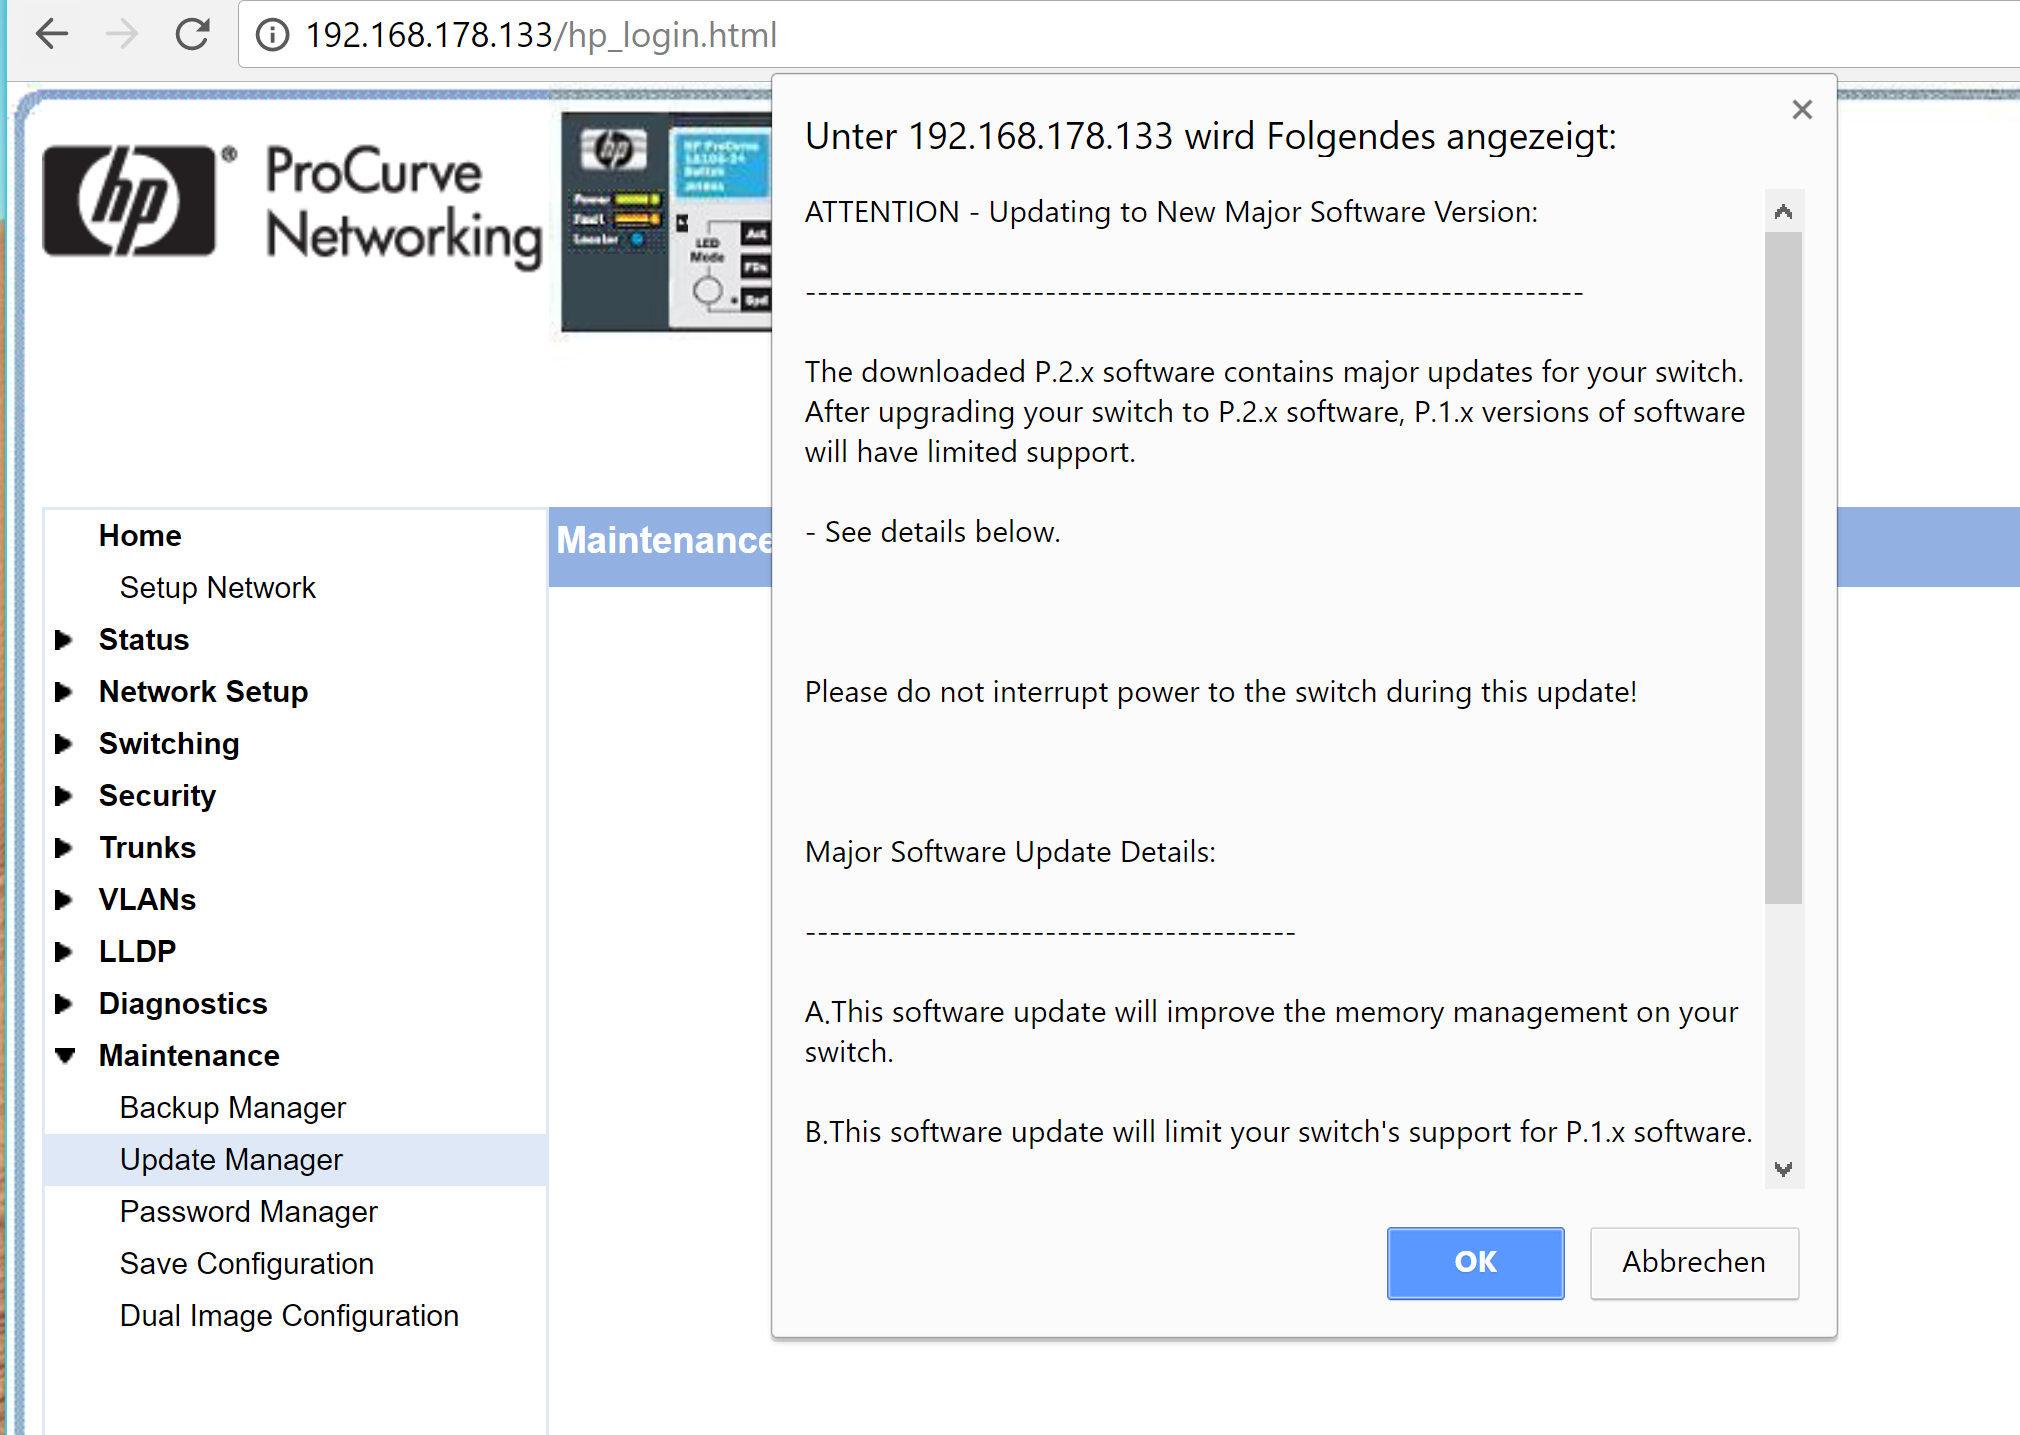Reload the page with the refresh icon

[192, 35]
